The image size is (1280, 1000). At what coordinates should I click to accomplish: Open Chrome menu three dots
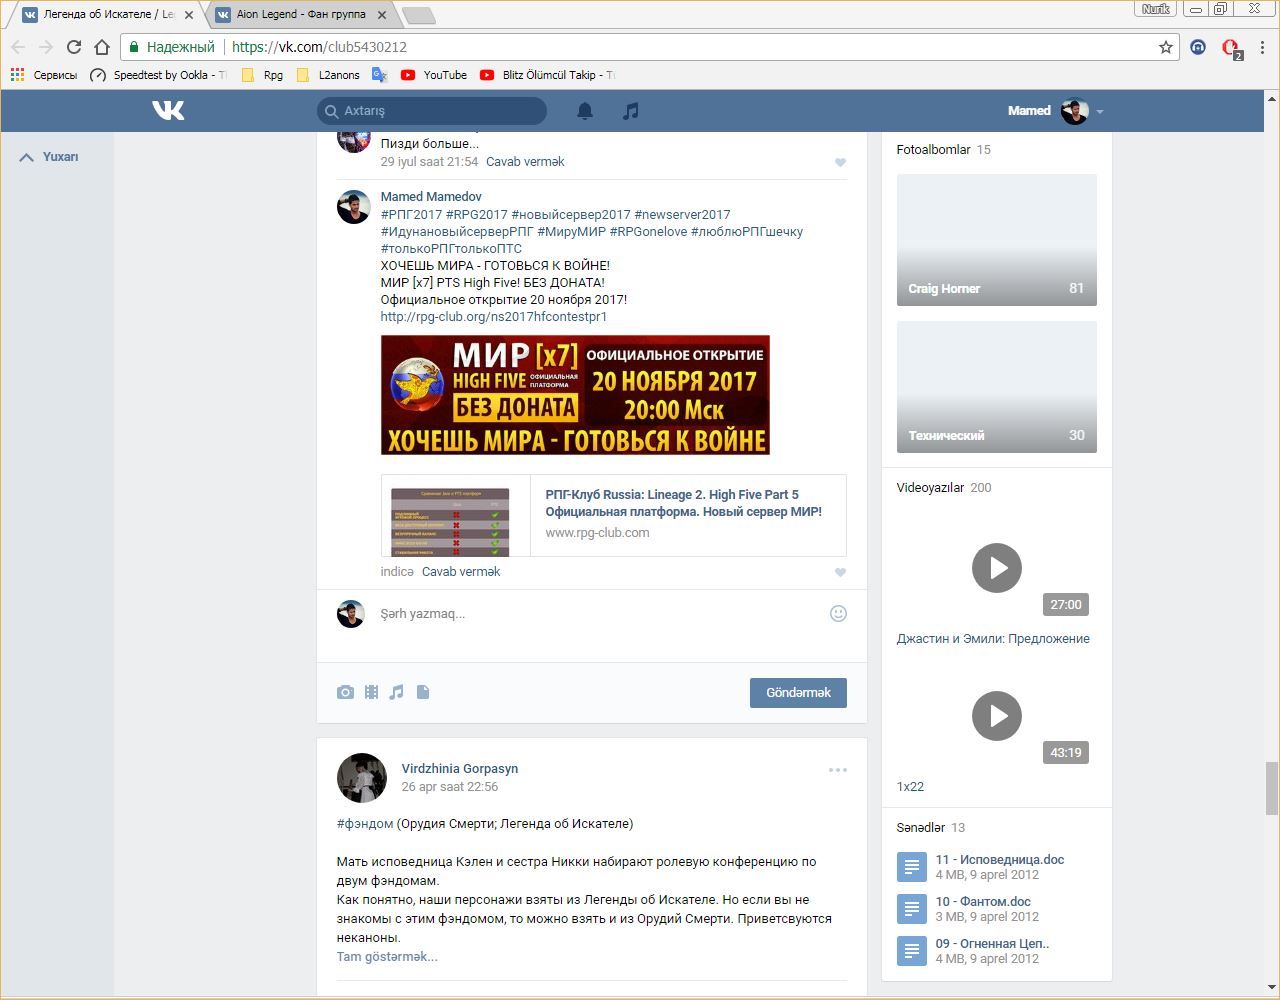[x=1263, y=47]
